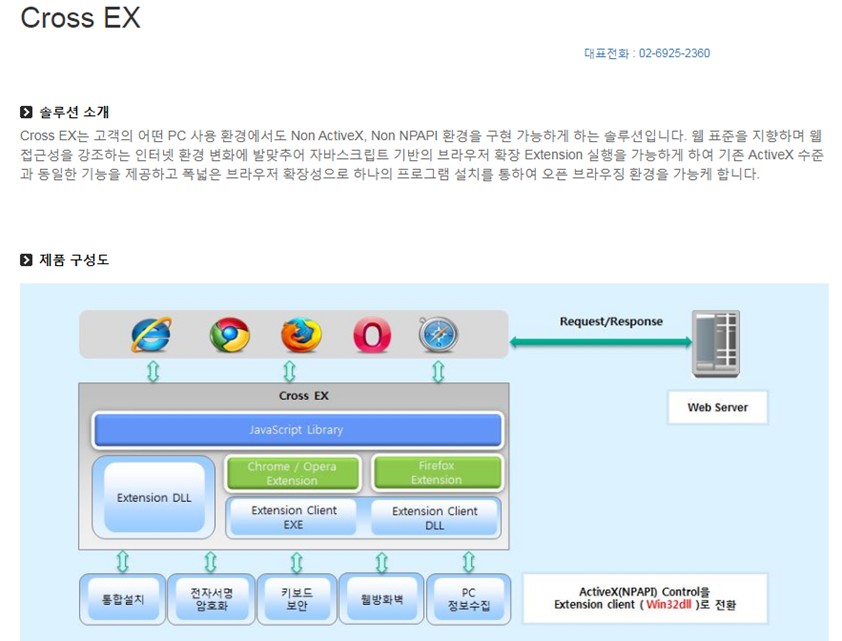The image size is (842, 641).
Task: Click the solution description paragraph
Action: pyautogui.click(x=422, y=155)
